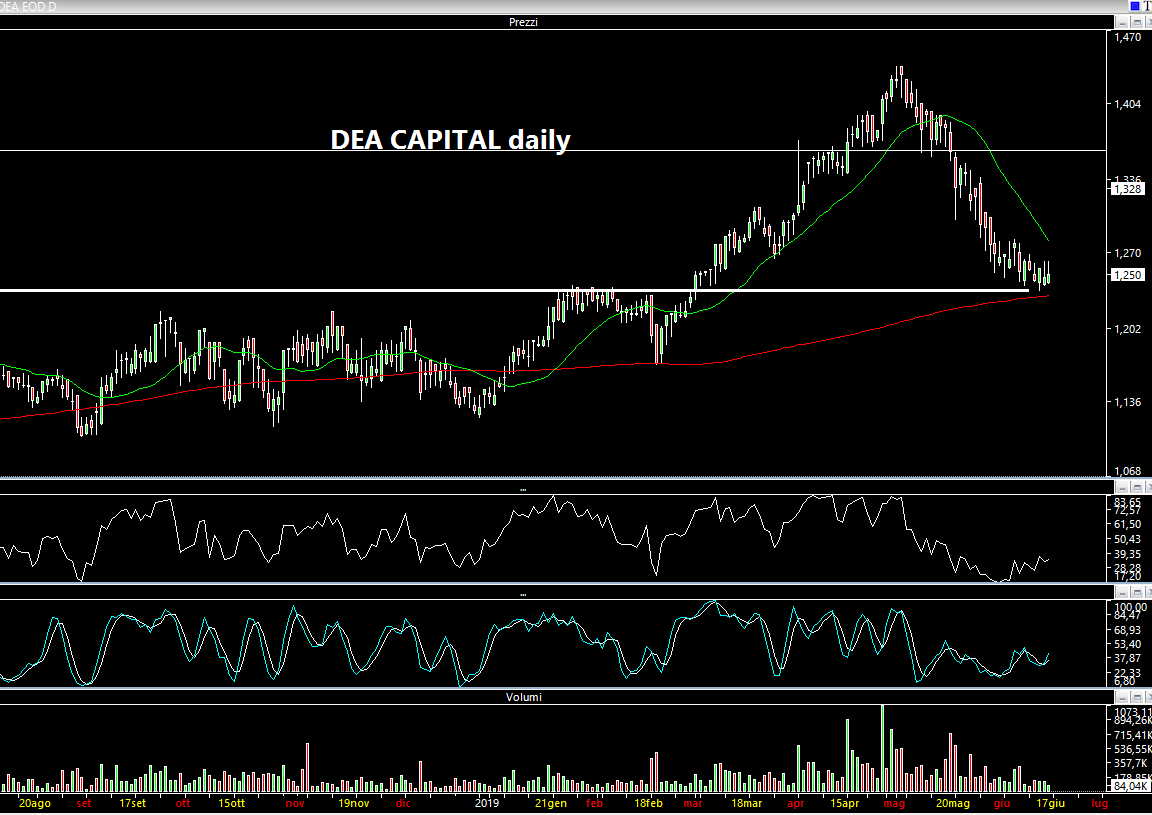
Task: Click the 50,43 indicator scale value
Action: pos(1128,539)
